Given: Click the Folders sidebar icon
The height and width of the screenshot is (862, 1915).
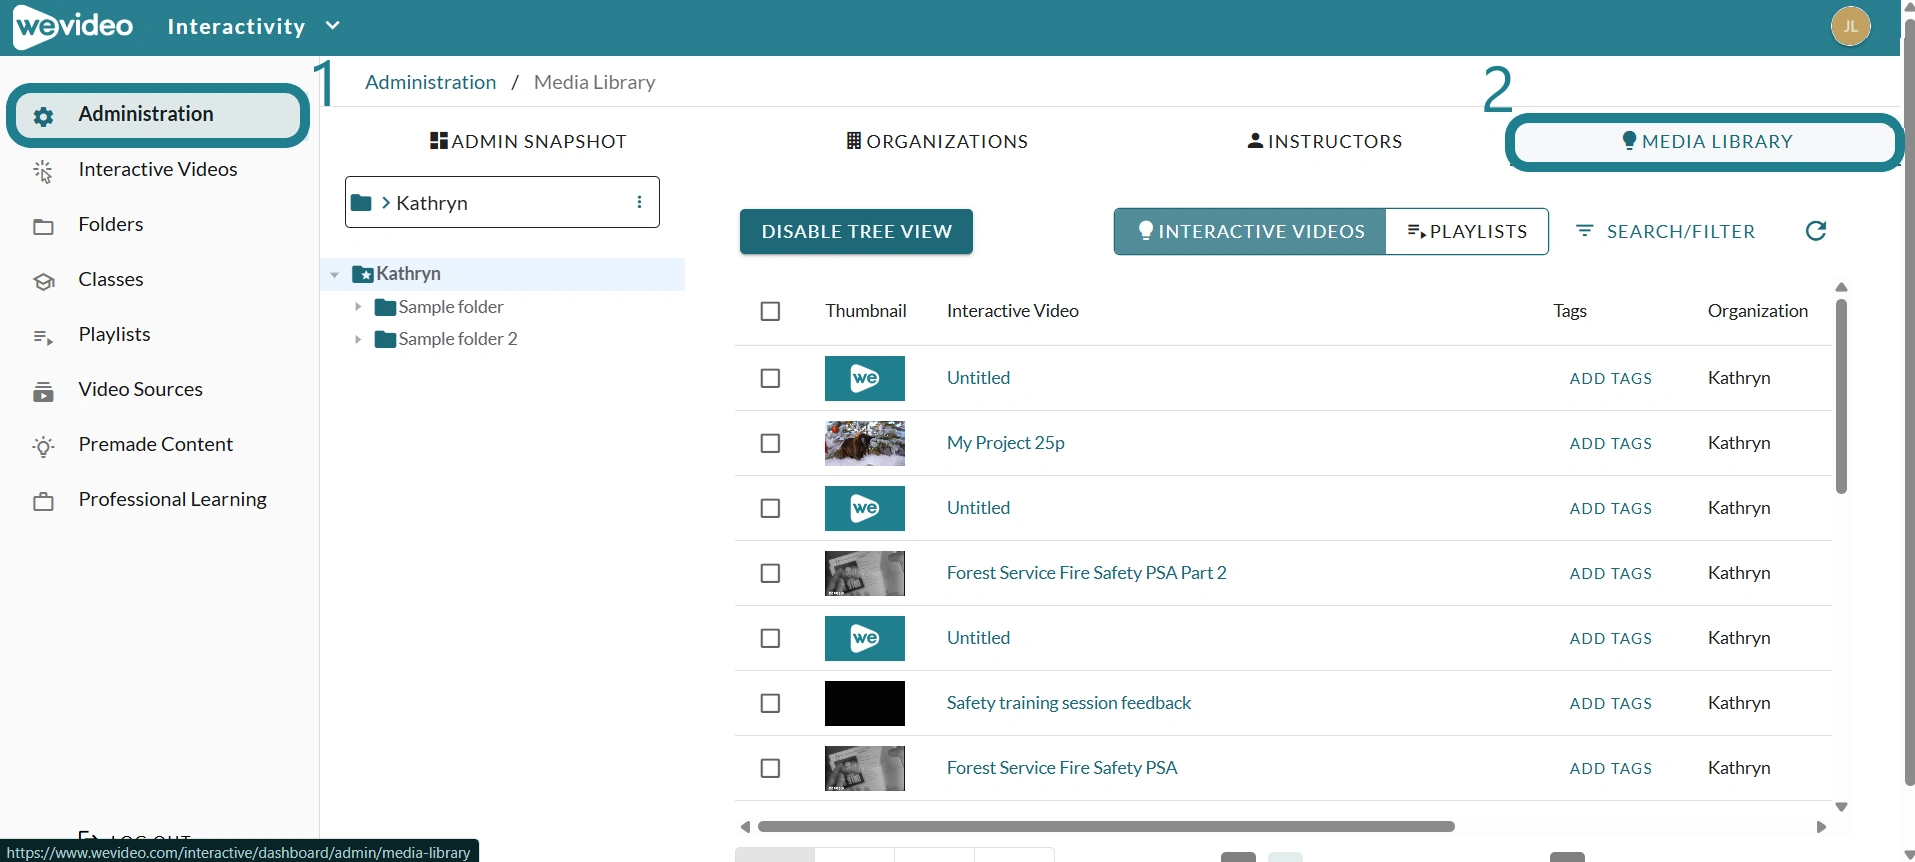Looking at the screenshot, I should [43, 226].
